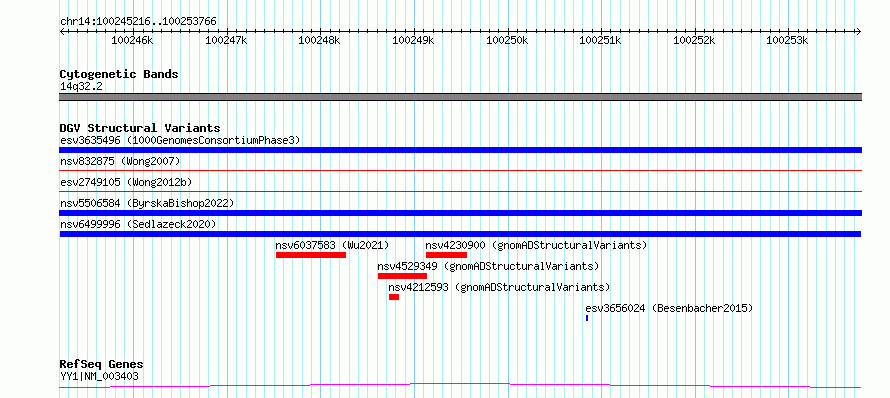890x398 pixels.
Task: Select the nsv832875 (Wong2007) label
Action: pyautogui.click(x=120, y=161)
